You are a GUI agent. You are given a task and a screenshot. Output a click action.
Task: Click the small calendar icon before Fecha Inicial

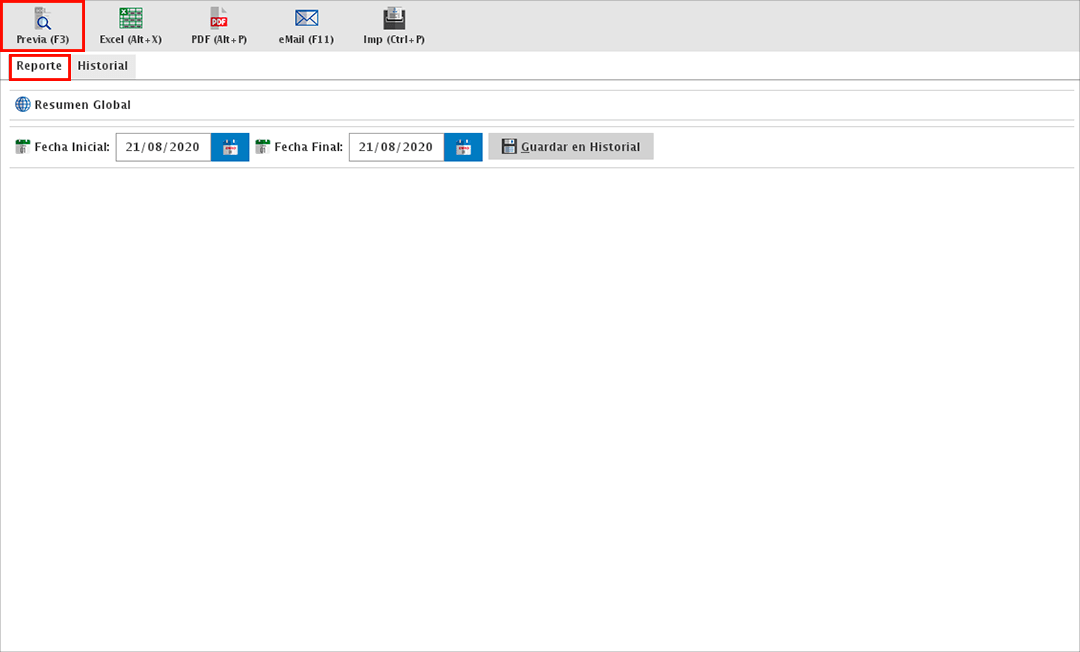click(23, 147)
